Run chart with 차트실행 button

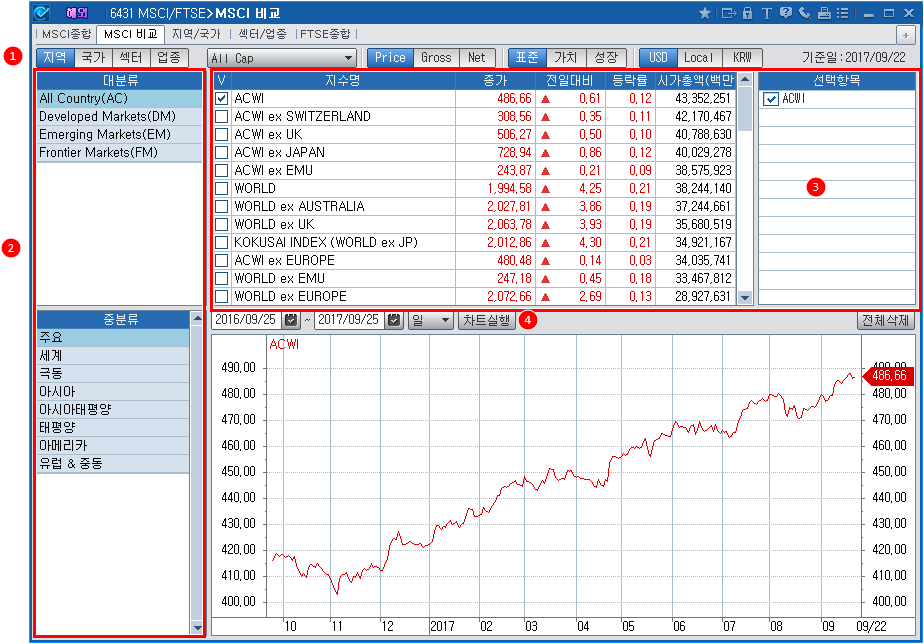tap(487, 320)
